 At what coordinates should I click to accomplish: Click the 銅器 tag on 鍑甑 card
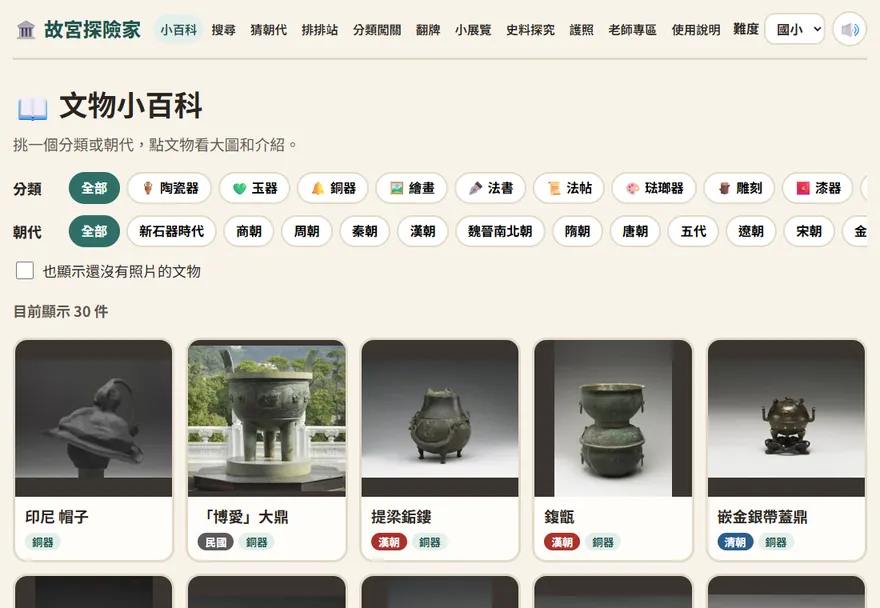603,542
